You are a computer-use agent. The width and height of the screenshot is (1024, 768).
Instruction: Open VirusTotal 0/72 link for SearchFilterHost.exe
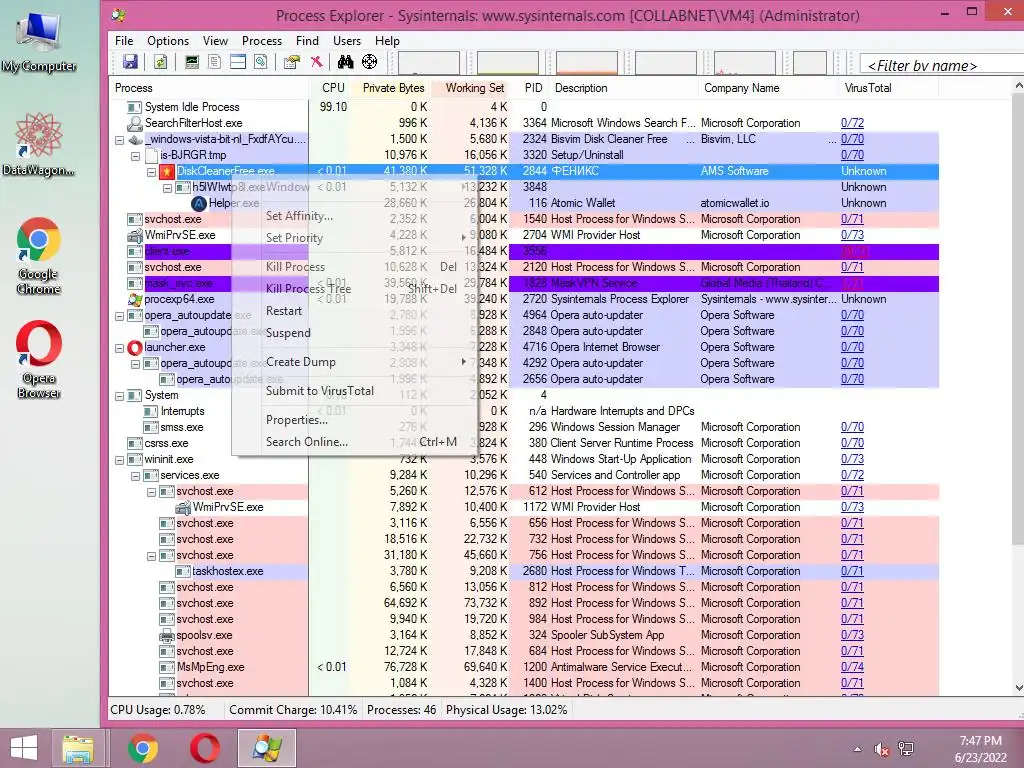point(852,123)
